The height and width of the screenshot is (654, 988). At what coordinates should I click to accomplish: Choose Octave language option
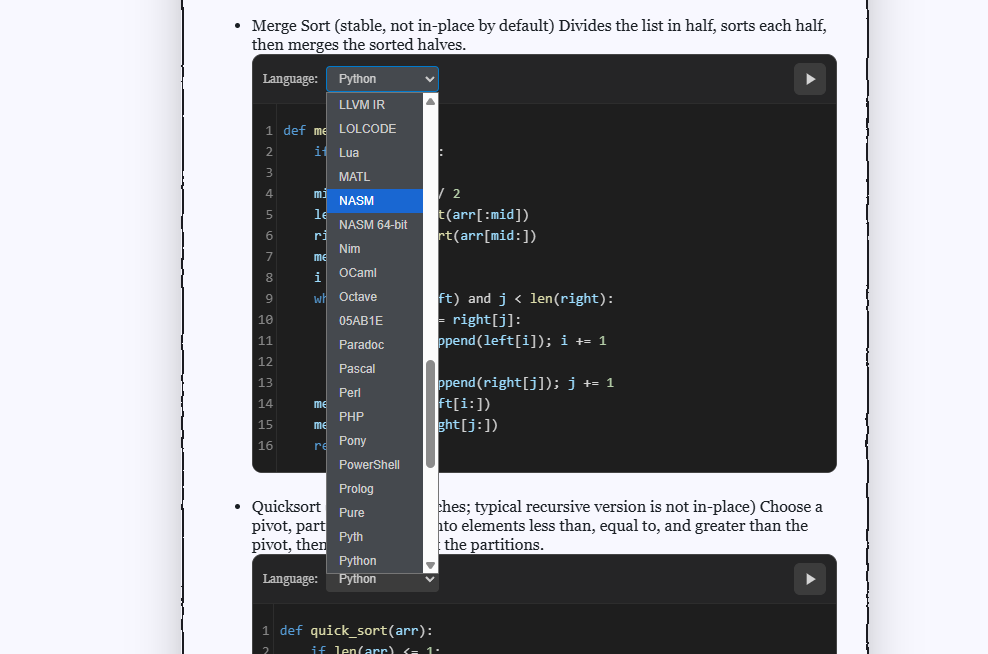point(375,296)
